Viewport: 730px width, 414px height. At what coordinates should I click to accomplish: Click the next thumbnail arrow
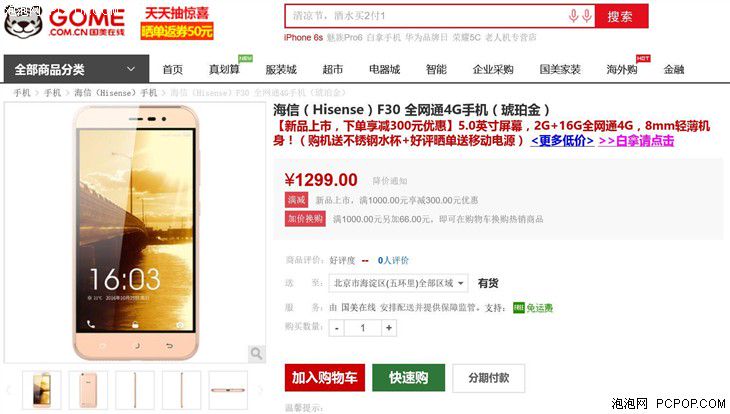(x=260, y=390)
